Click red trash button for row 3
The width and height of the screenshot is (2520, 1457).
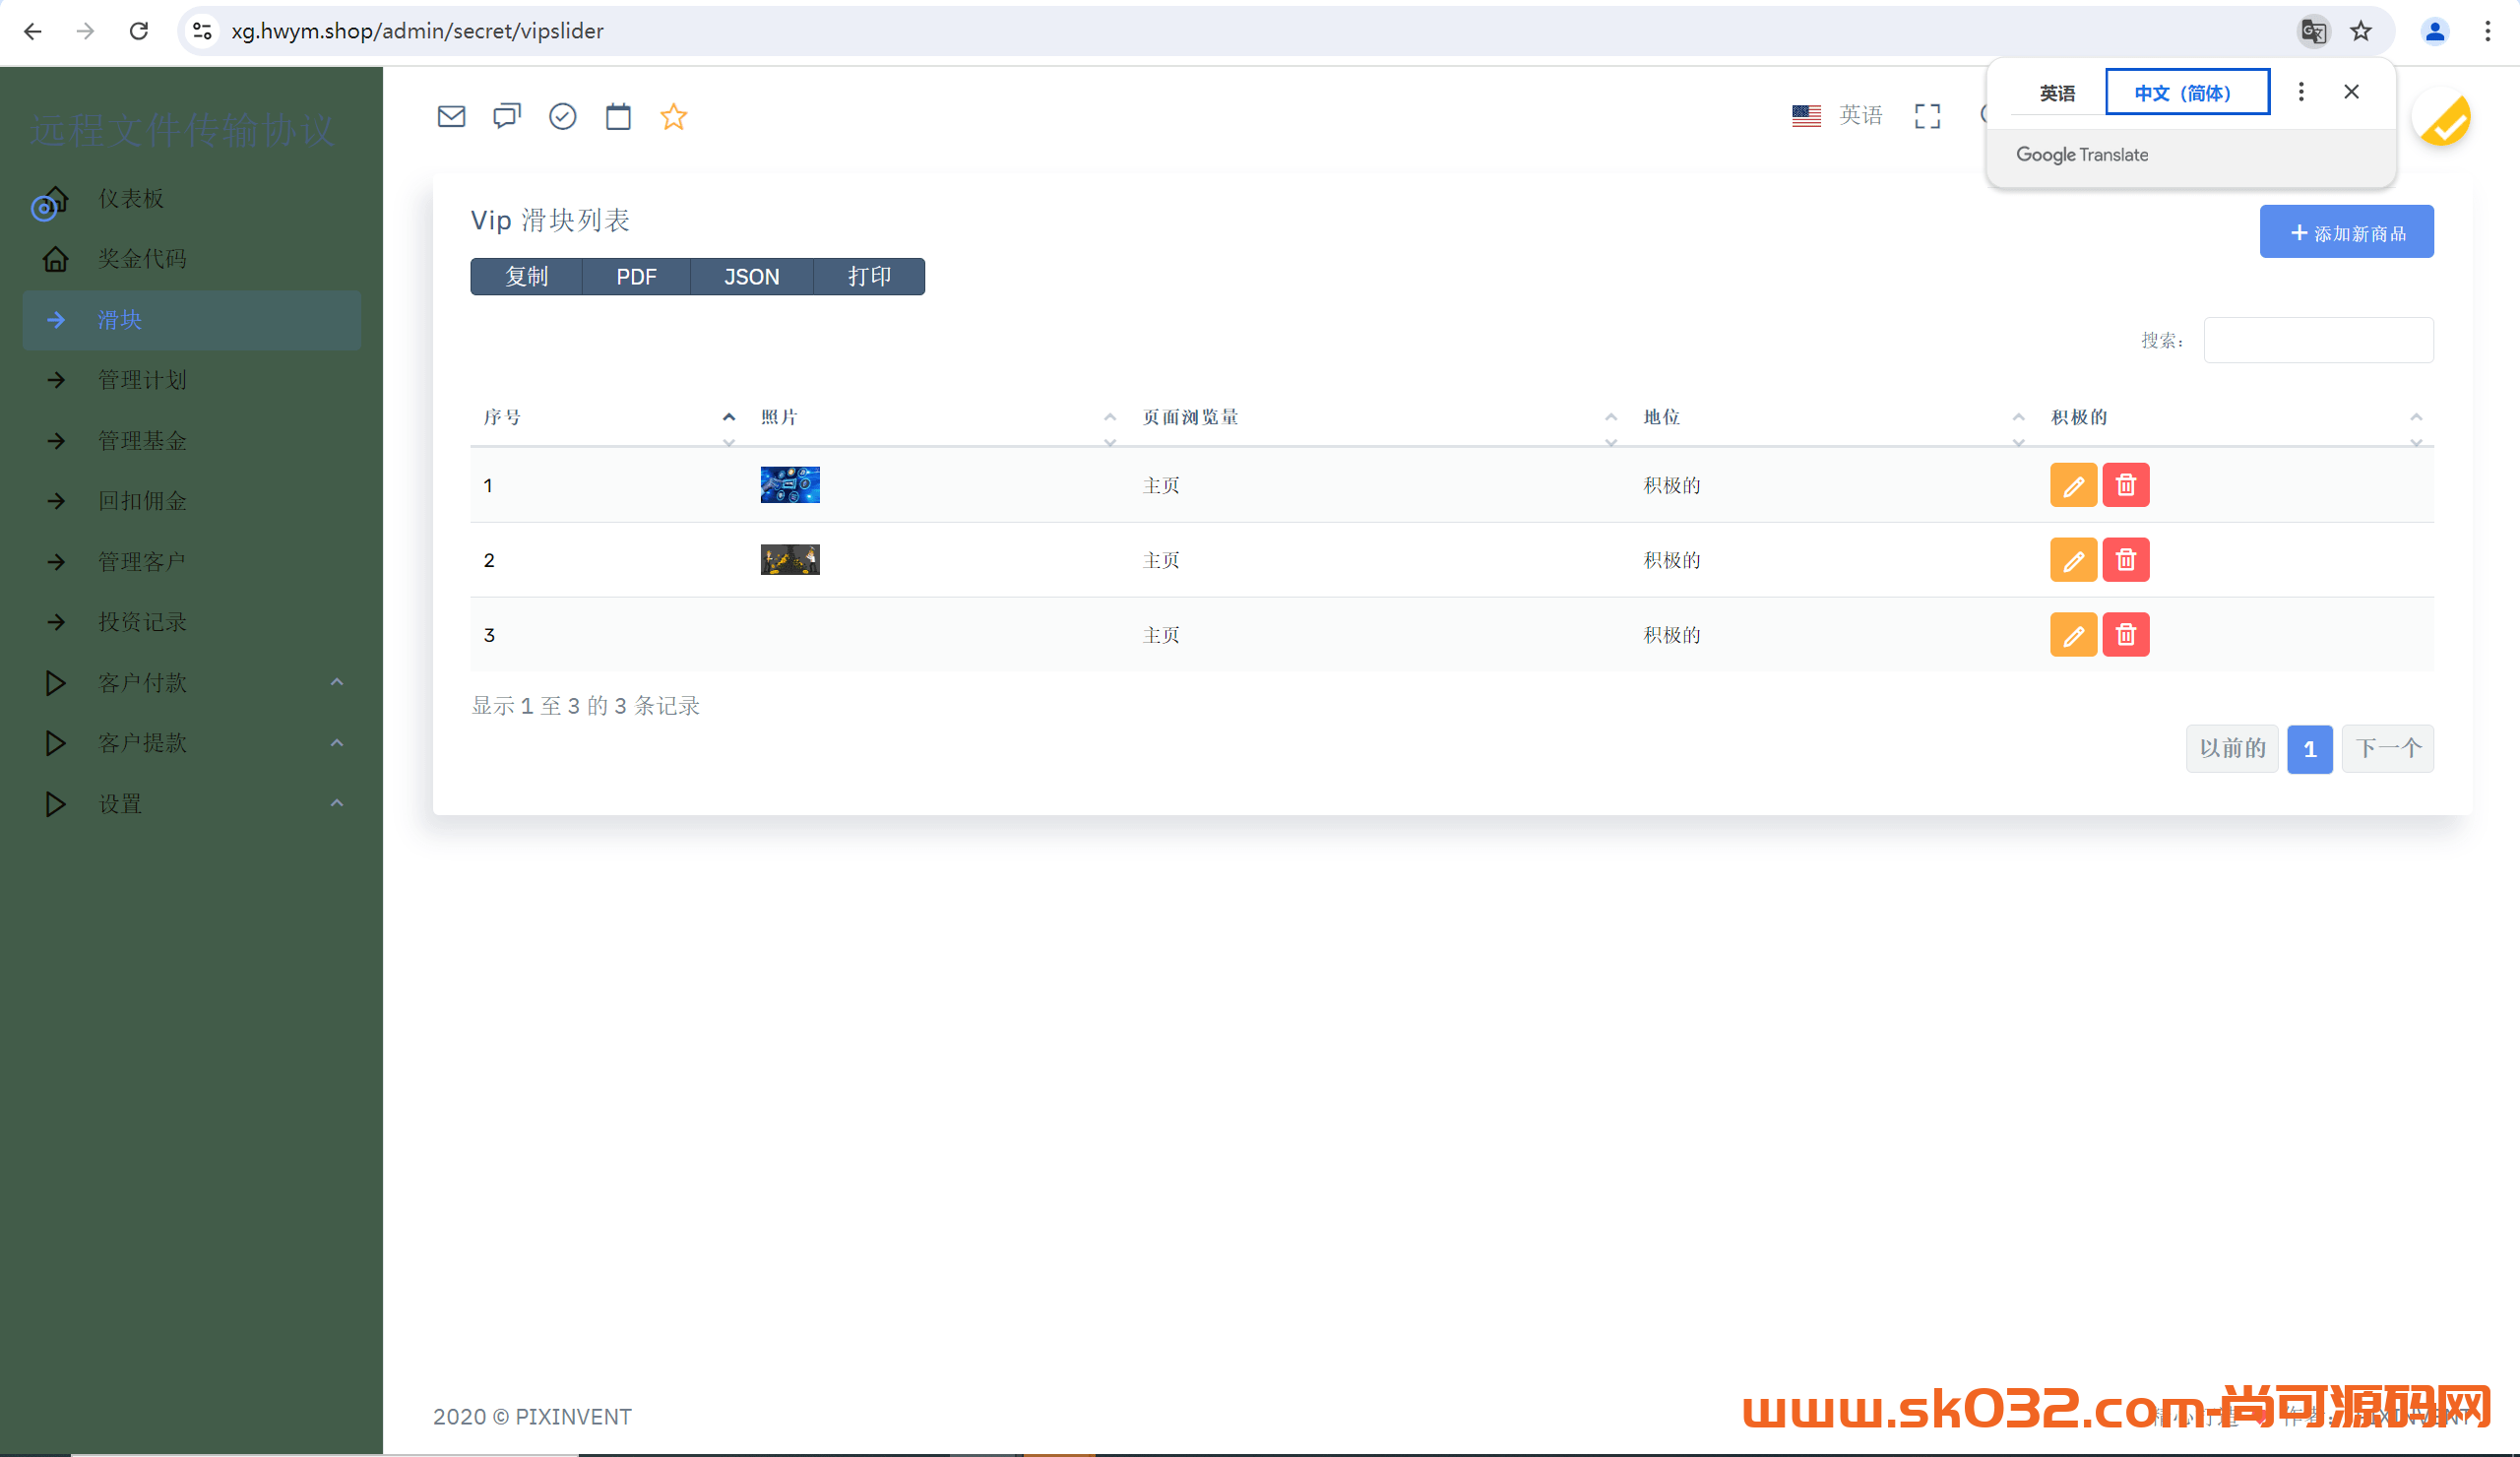(2125, 635)
